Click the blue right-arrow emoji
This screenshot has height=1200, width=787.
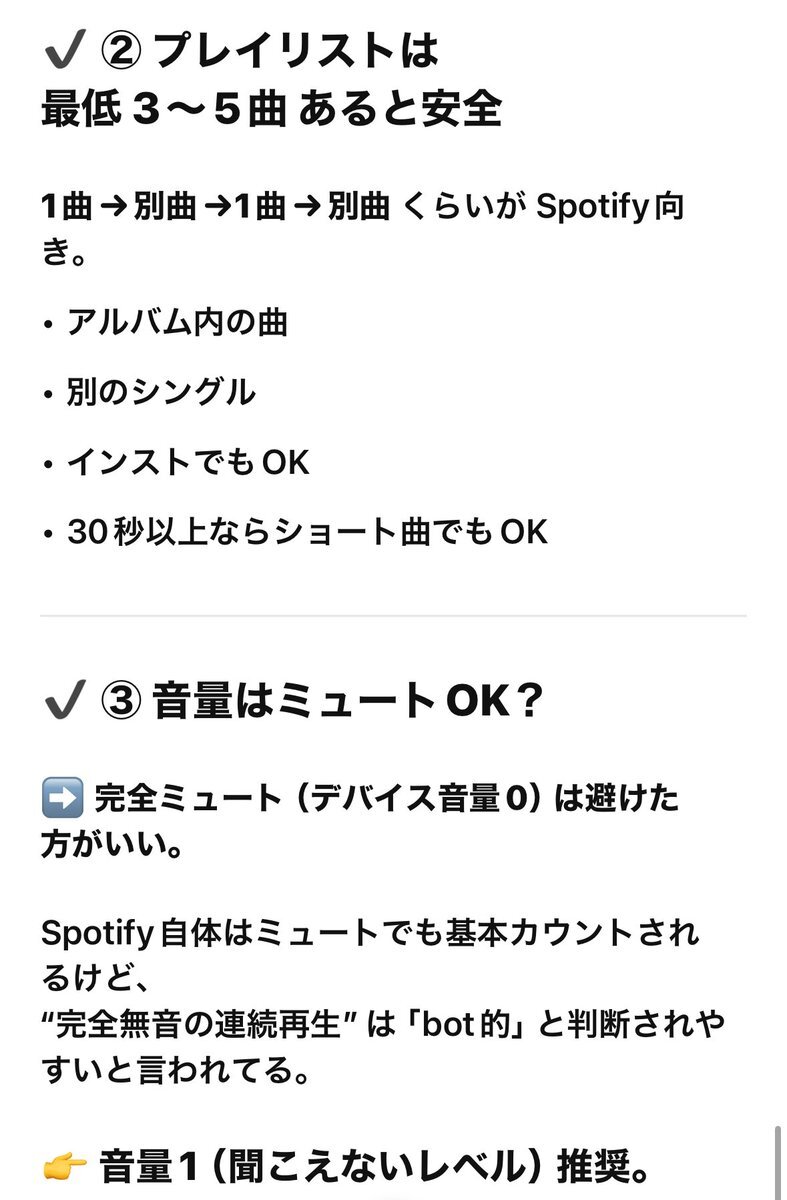[x=62, y=800]
